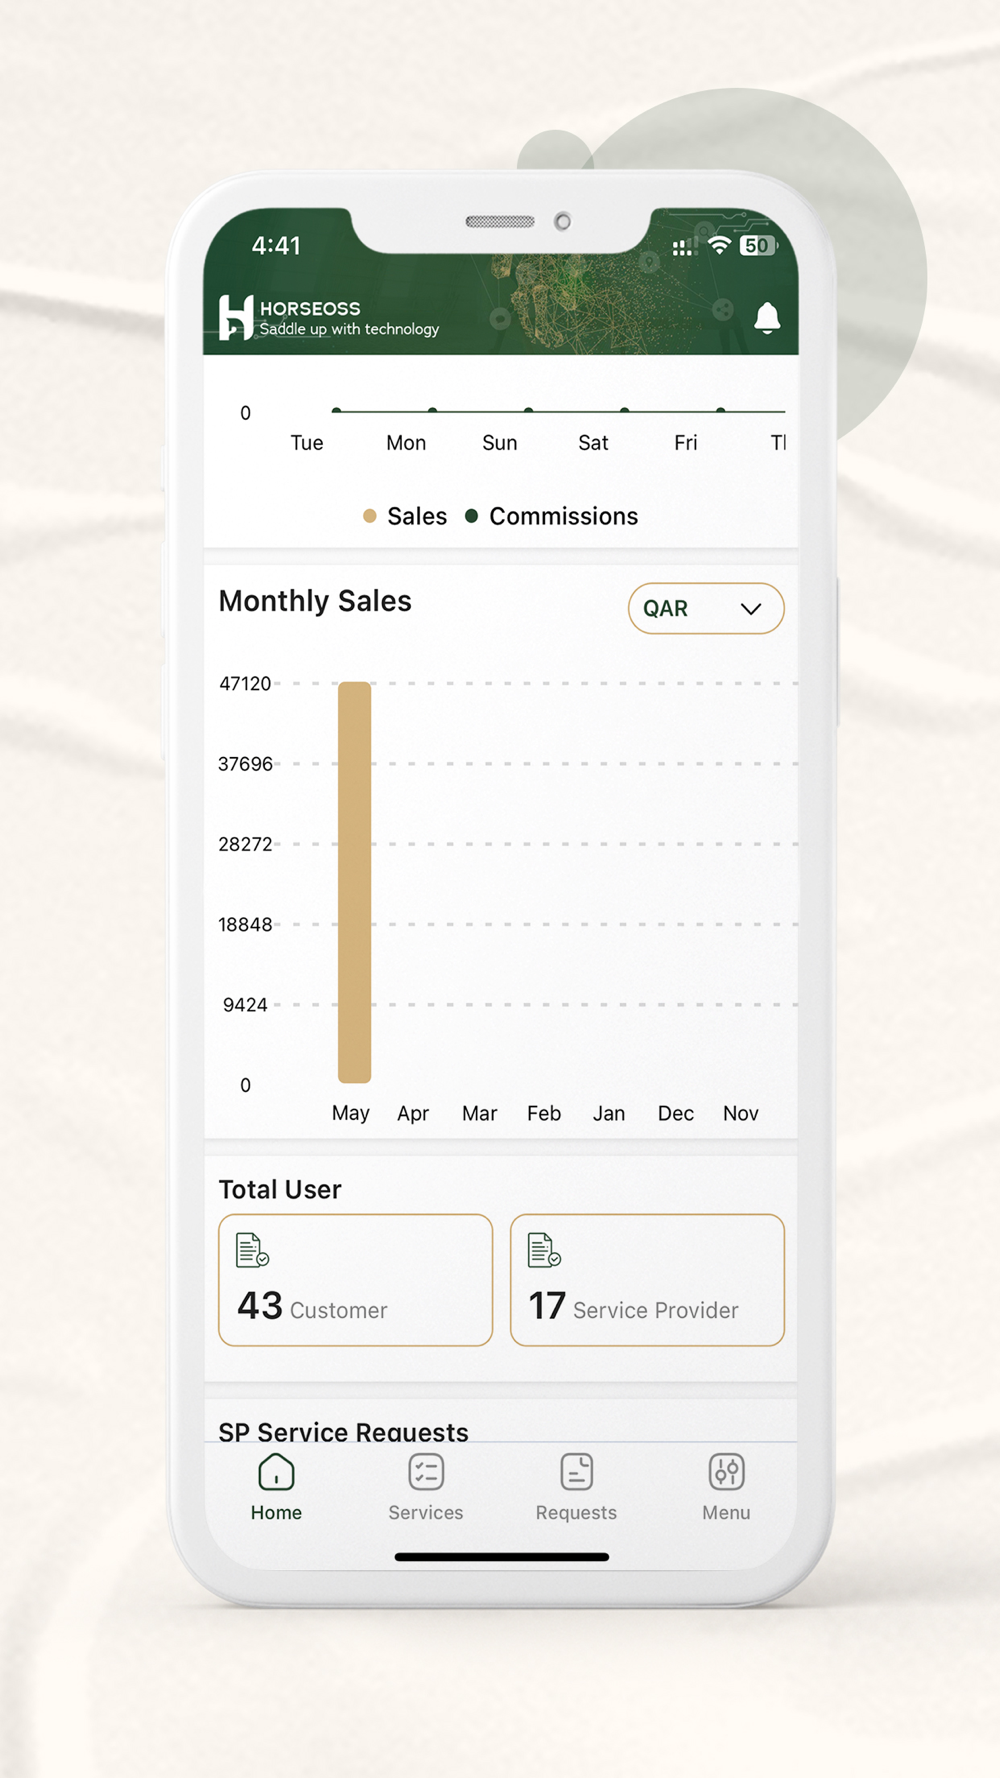
Task: Tap the Wi-Fi status icon
Action: (x=718, y=246)
